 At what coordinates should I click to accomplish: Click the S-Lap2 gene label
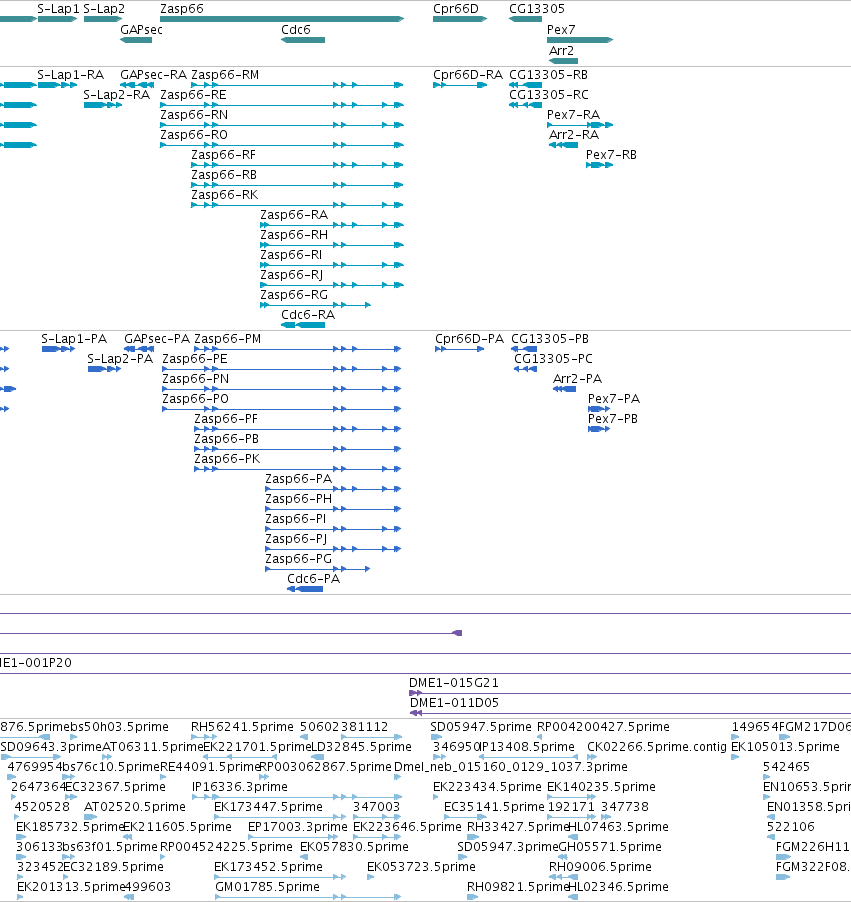[x=104, y=9]
